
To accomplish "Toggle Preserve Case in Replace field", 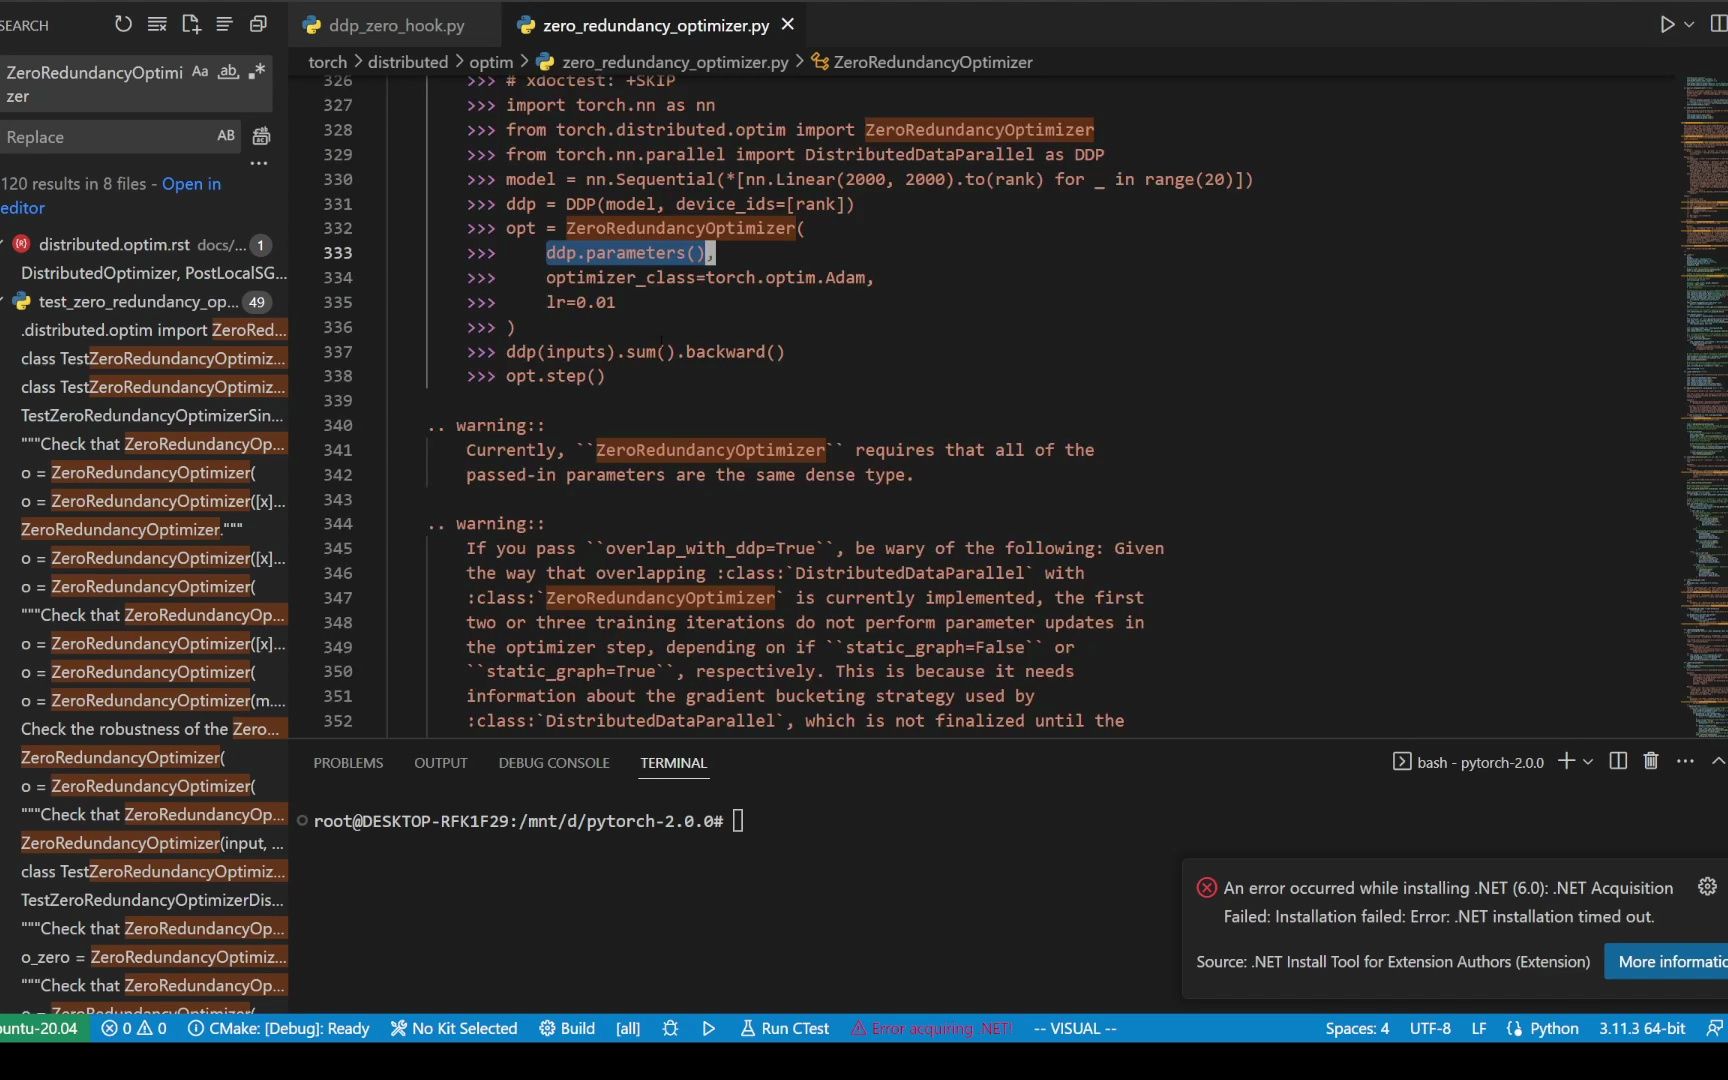I will tap(226, 136).
